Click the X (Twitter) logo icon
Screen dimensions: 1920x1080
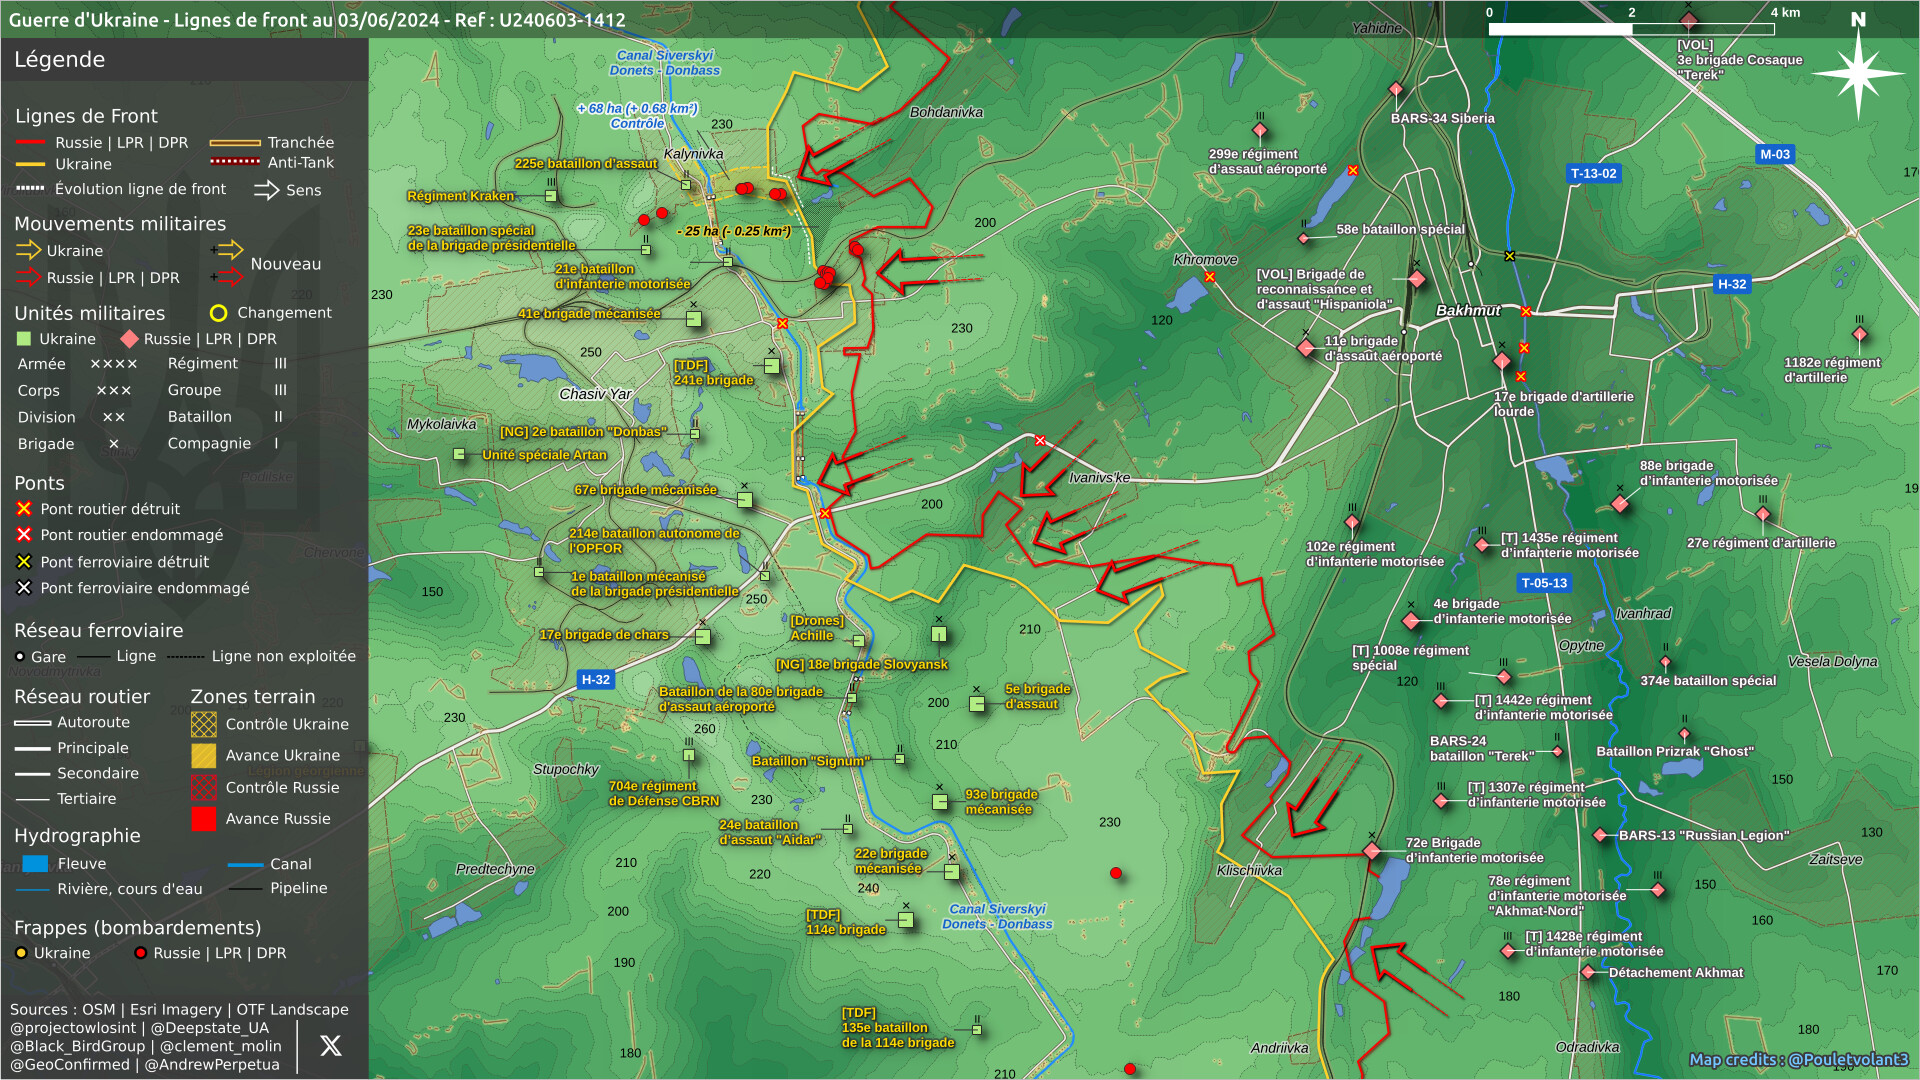(330, 1046)
